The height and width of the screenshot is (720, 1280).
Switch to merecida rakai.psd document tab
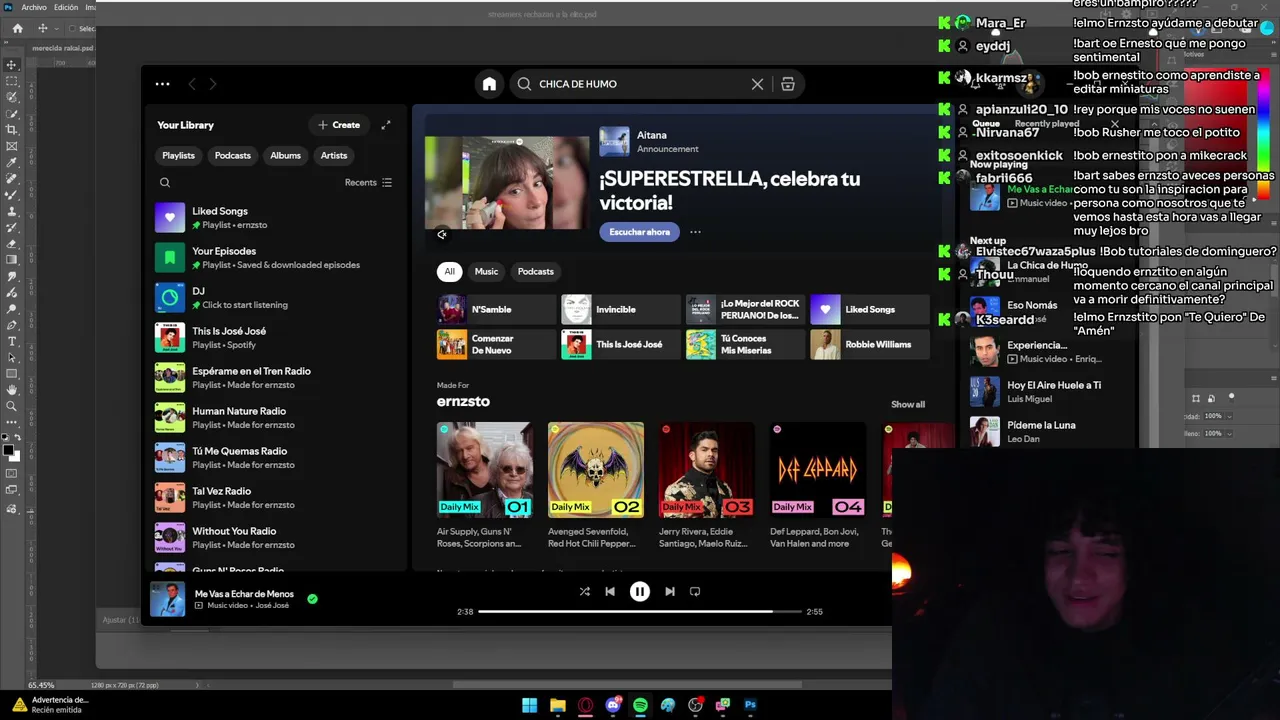pyautogui.click(x=62, y=48)
